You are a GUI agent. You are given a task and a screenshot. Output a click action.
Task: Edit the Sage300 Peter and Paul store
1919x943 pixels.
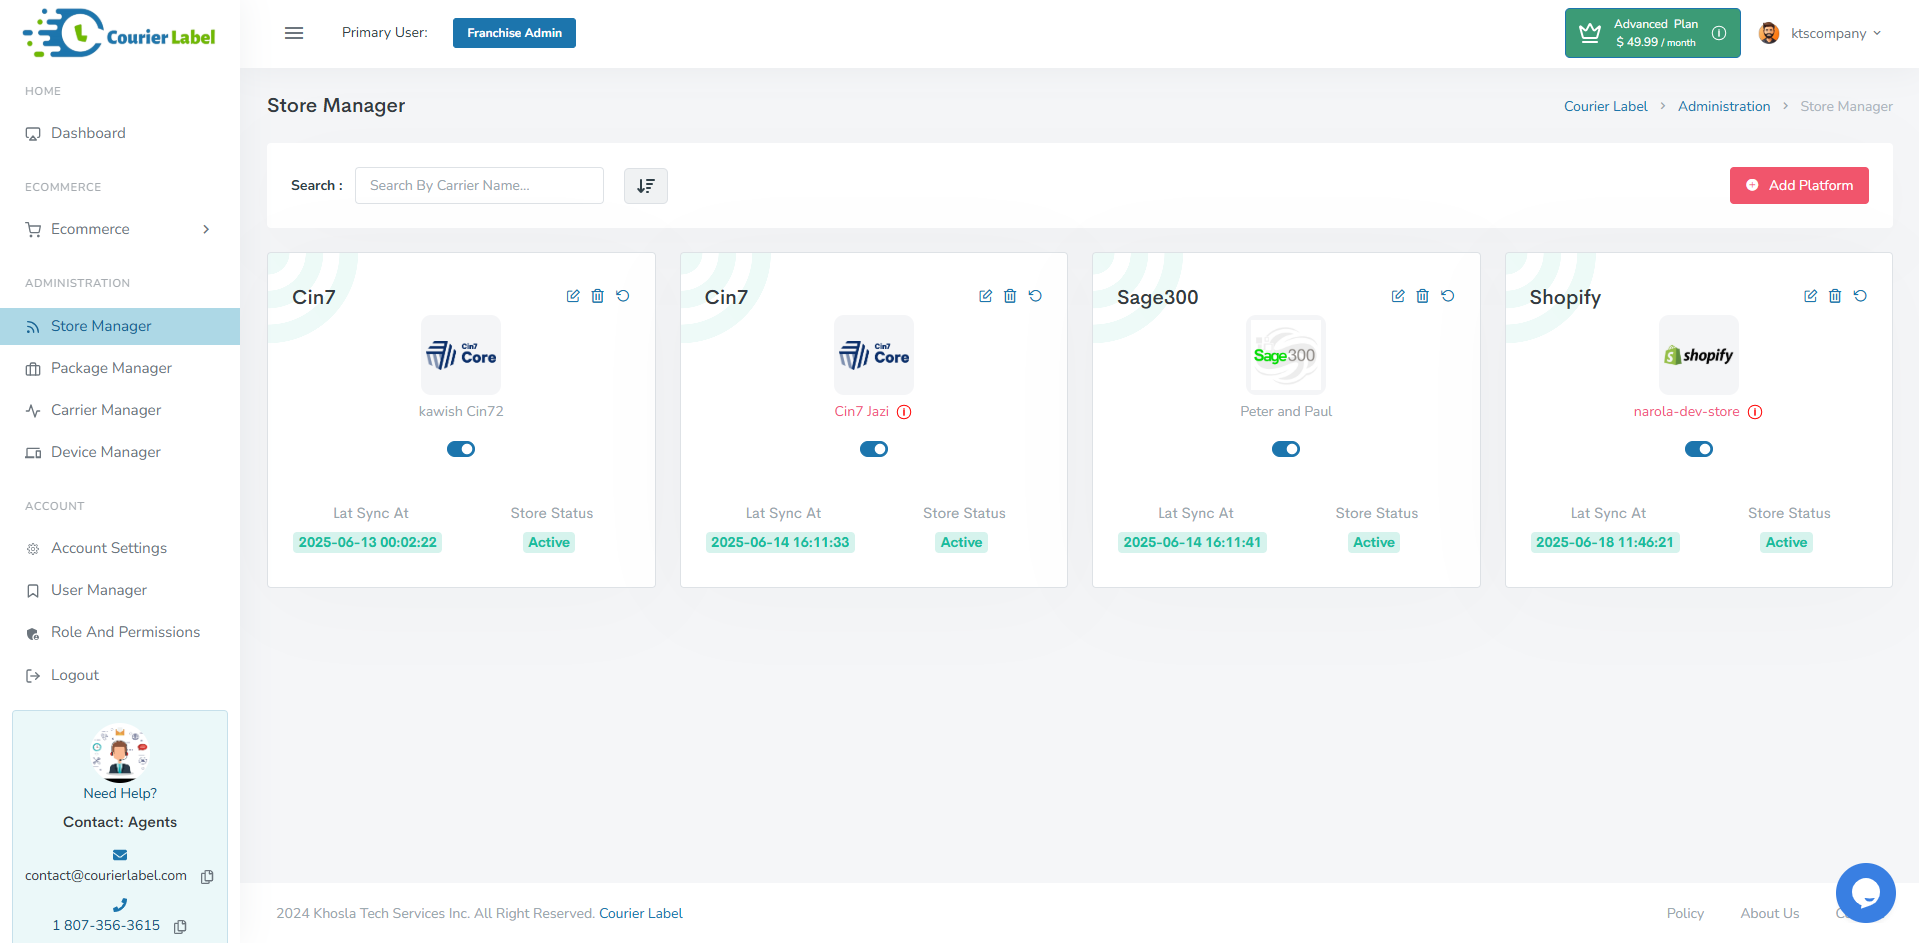click(1398, 296)
